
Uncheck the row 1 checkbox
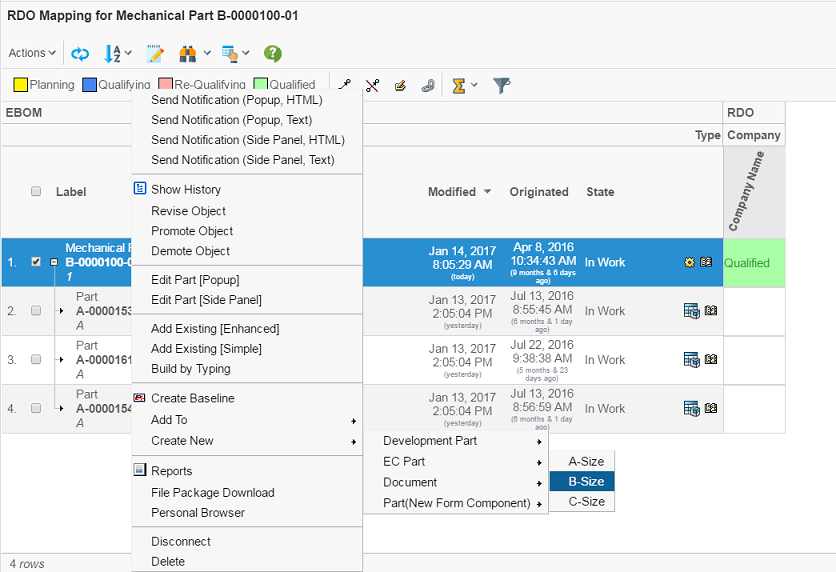pyautogui.click(x=36, y=262)
